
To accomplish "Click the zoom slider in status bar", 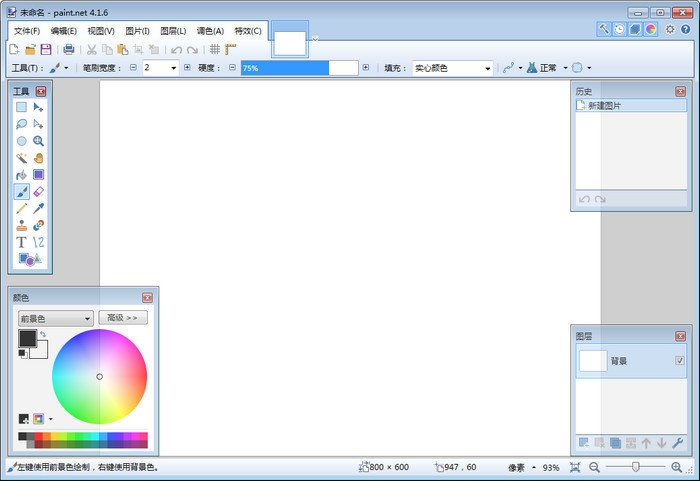I will (636, 467).
